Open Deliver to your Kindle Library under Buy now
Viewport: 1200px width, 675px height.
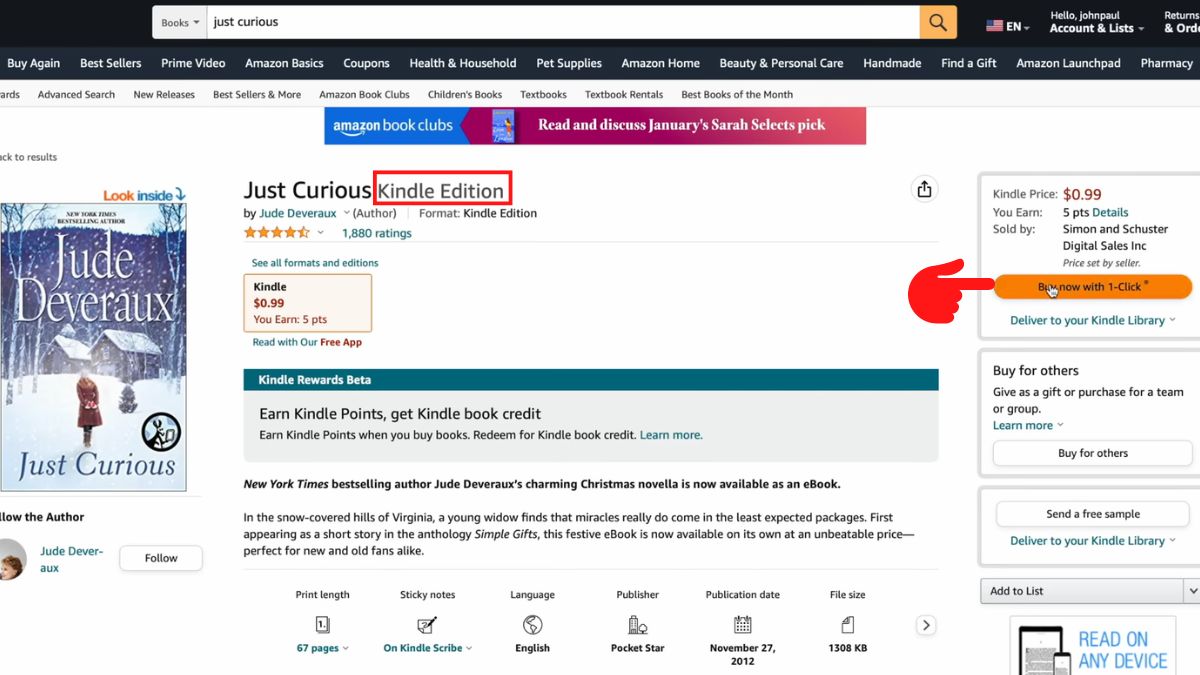point(1093,320)
